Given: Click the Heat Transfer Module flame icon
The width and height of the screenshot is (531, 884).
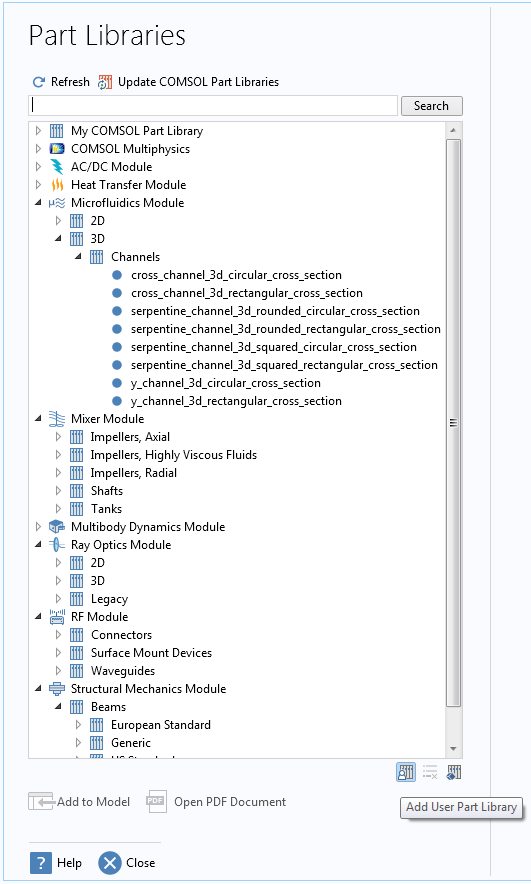Looking at the screenshot, I should point(57,185).
